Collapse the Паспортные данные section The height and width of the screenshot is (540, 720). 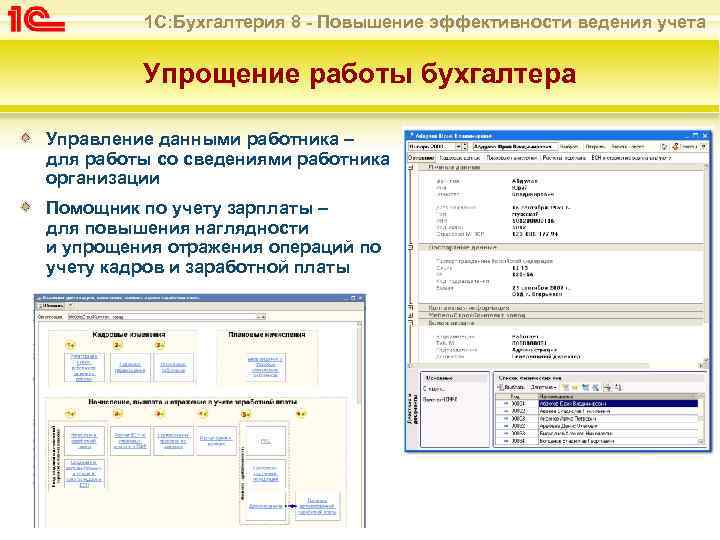click(411, 248)
